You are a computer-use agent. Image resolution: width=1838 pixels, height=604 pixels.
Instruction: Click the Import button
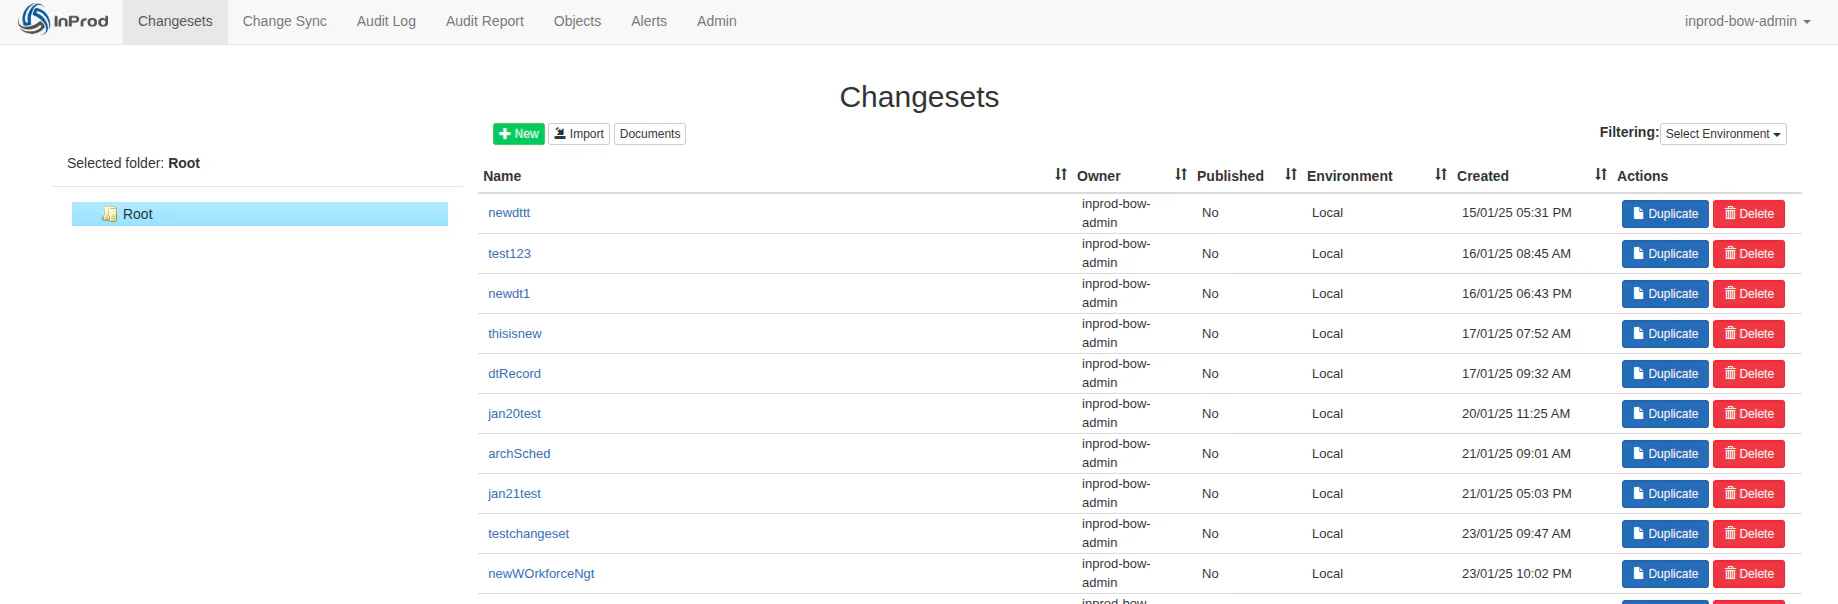579,134
